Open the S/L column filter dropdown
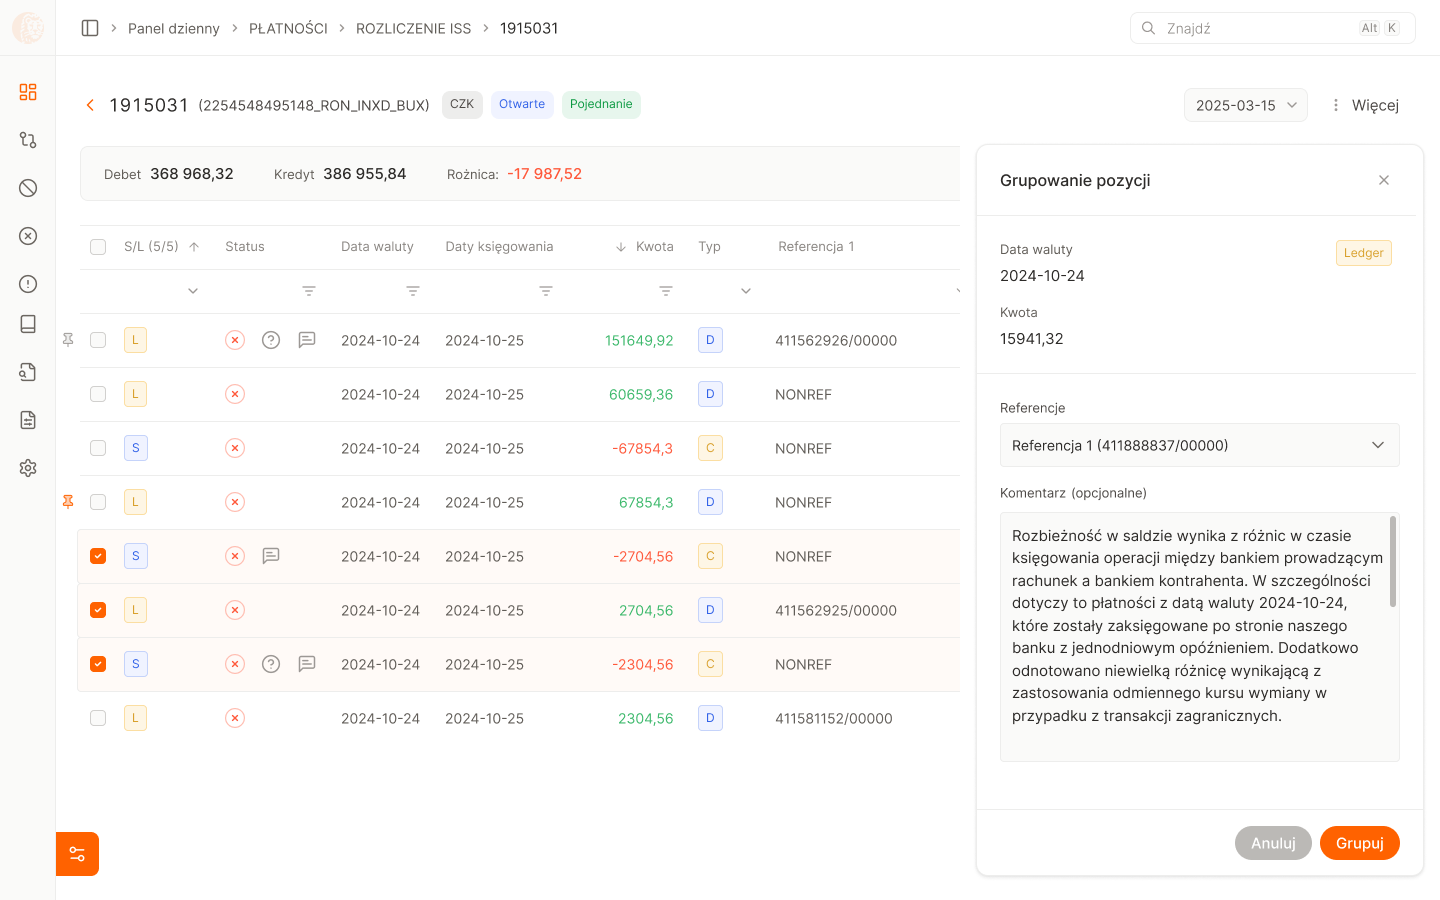This screenshot has width=1440, height=900. pyautogui.click(x=193, y=291)
